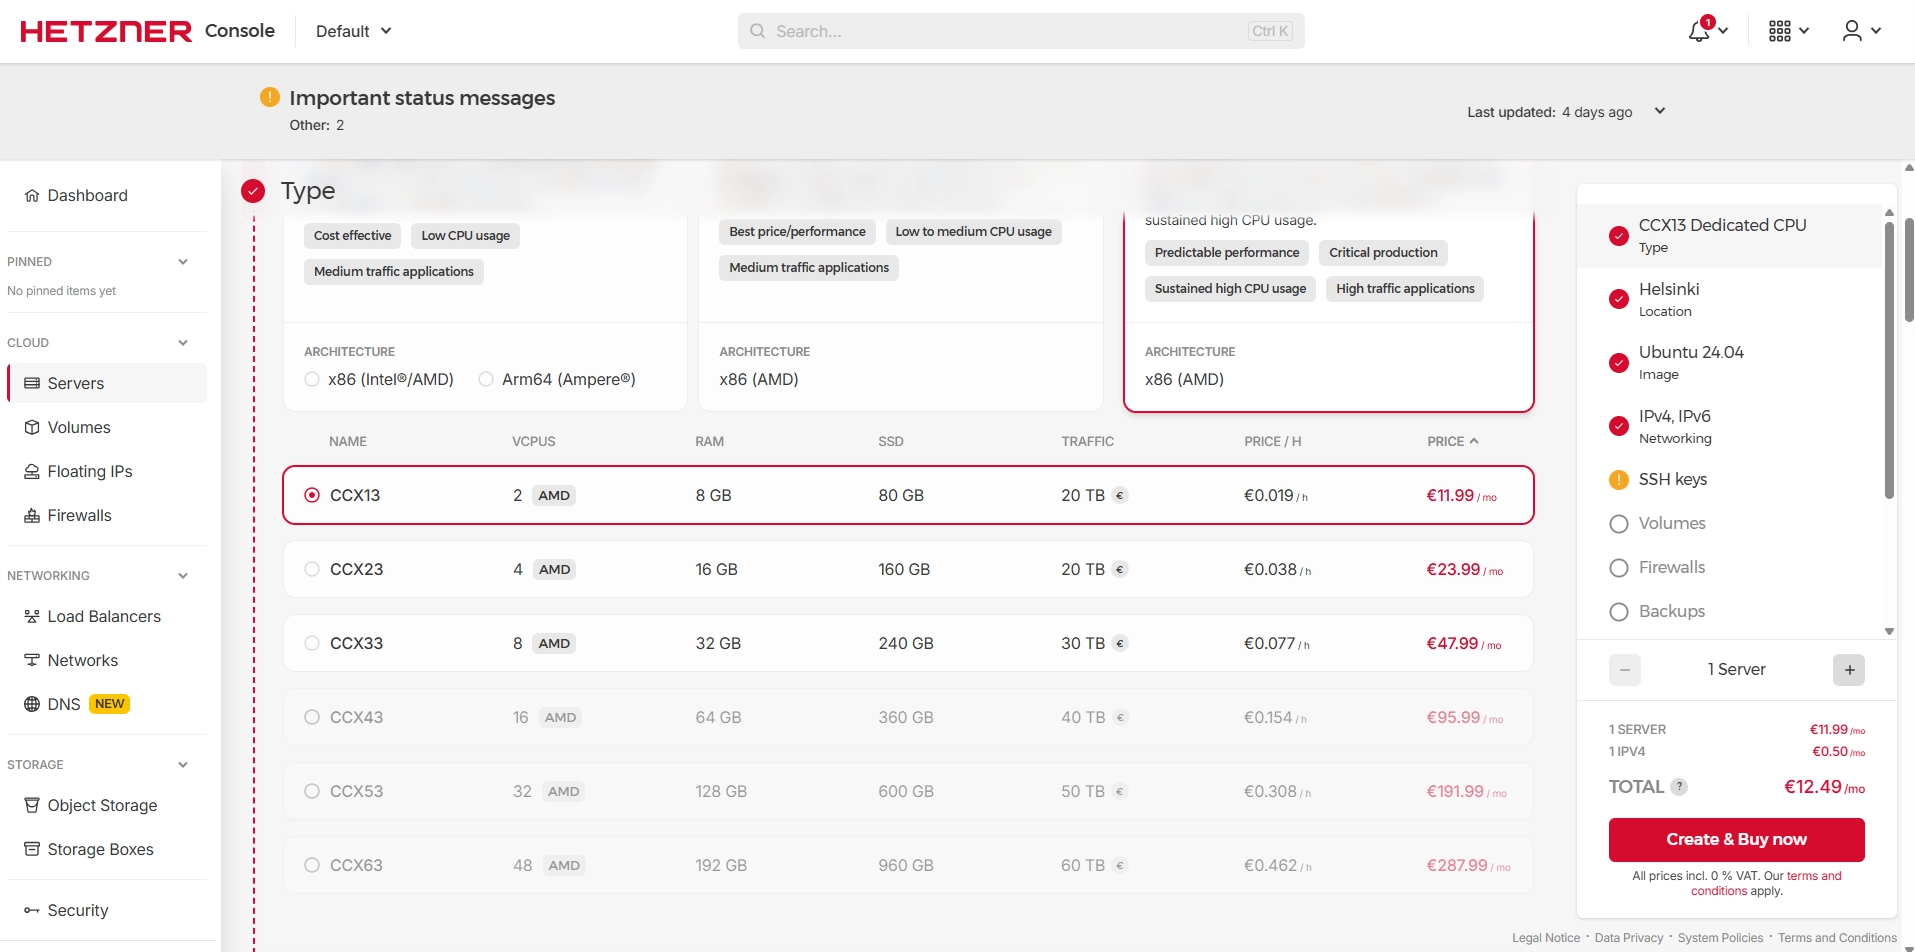Image resolution: width=1915 pixels, height=952 pixels.
Task: Select the CCX33 server radio button
Action: point(312,643)
